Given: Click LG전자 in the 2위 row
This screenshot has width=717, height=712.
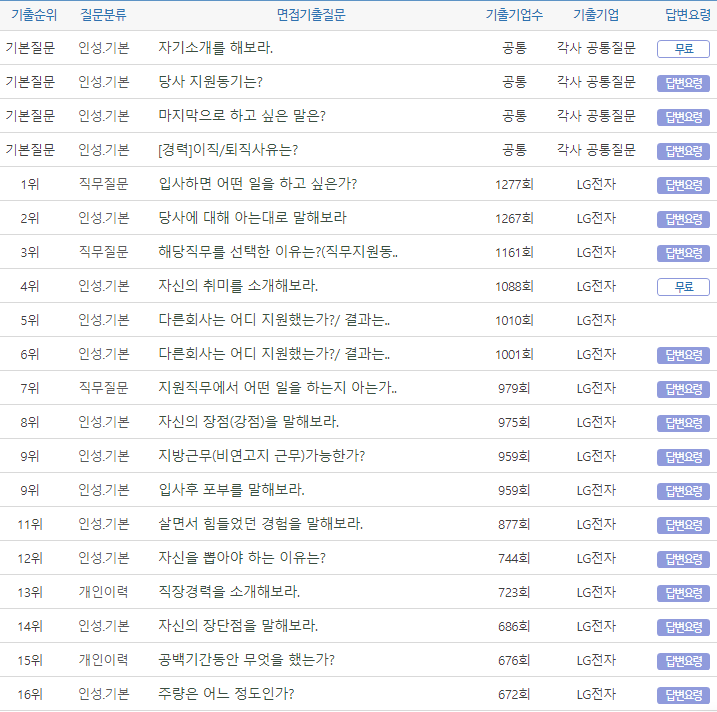Looking at the screenshot, I should click(596, 218).
